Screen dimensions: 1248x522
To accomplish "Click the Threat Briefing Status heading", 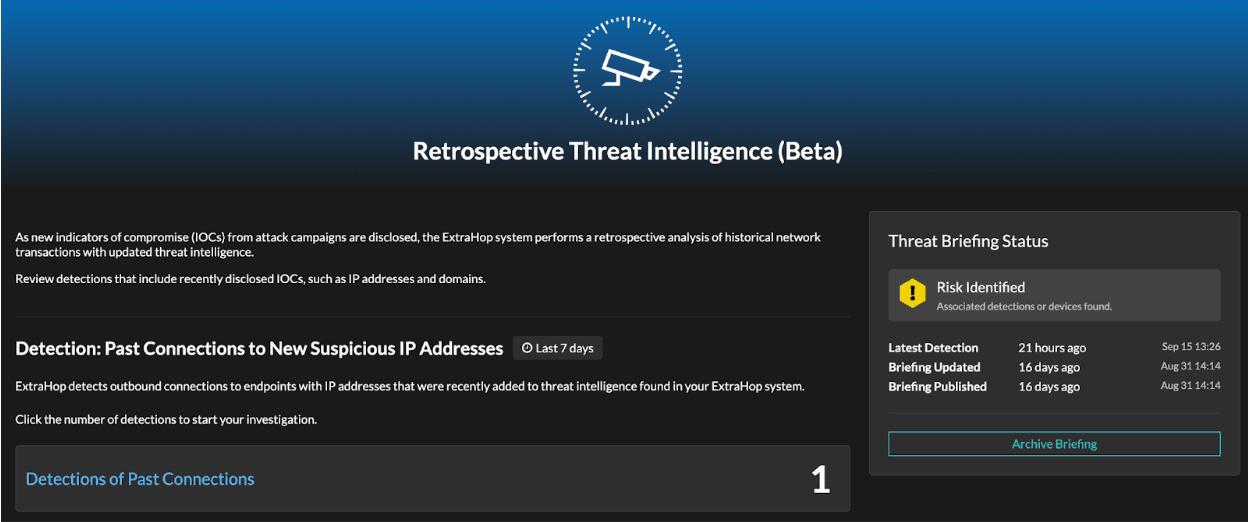I will pos(968,241).
